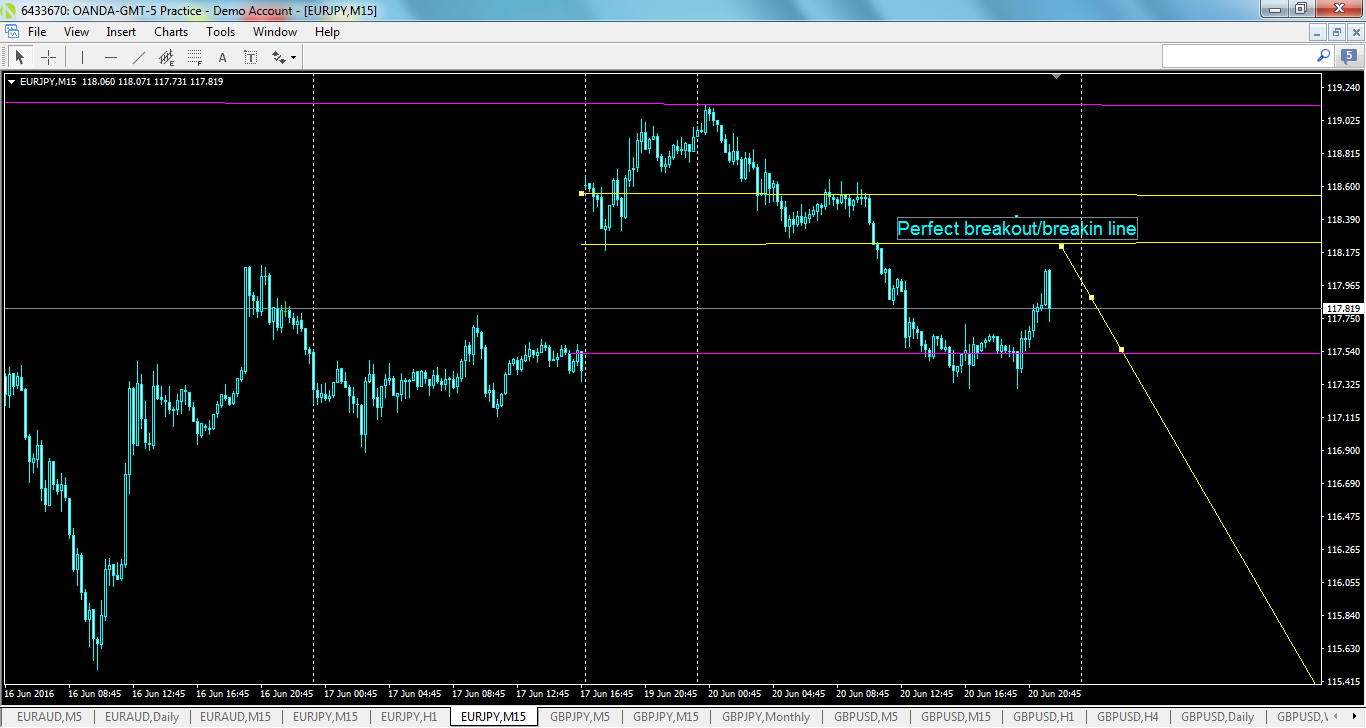
Task: Select the Trendline drawing tool
Action: coord(138,57)
